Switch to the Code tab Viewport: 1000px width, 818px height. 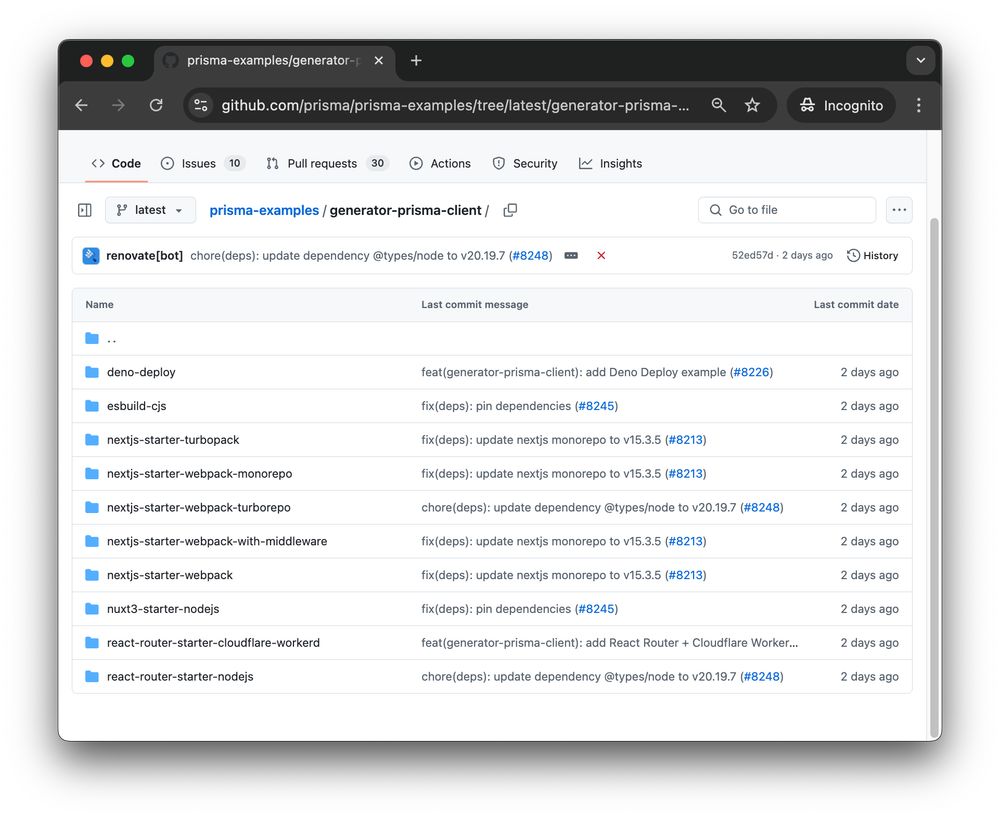[116, 164]
